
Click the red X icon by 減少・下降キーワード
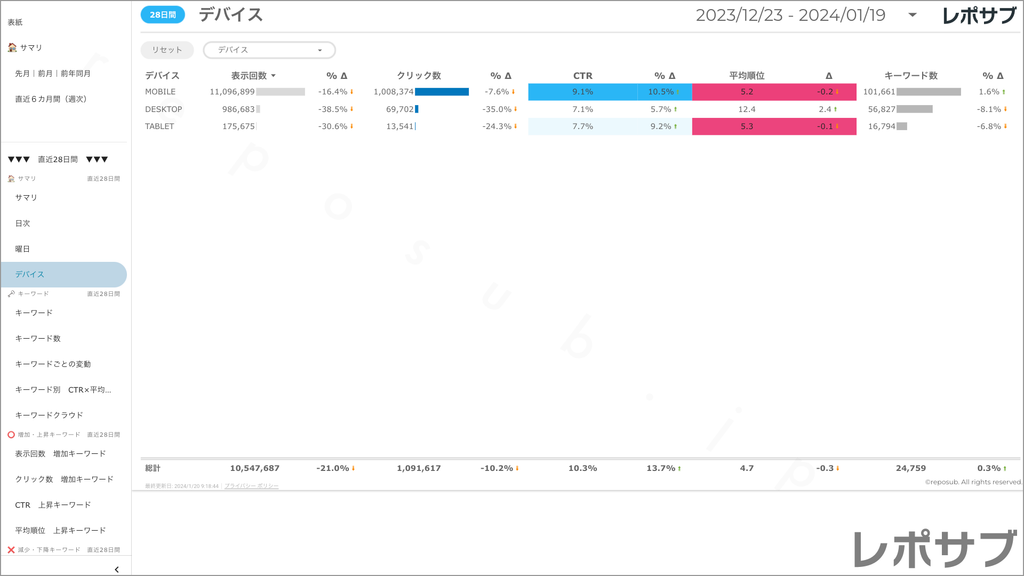(11, 550)
